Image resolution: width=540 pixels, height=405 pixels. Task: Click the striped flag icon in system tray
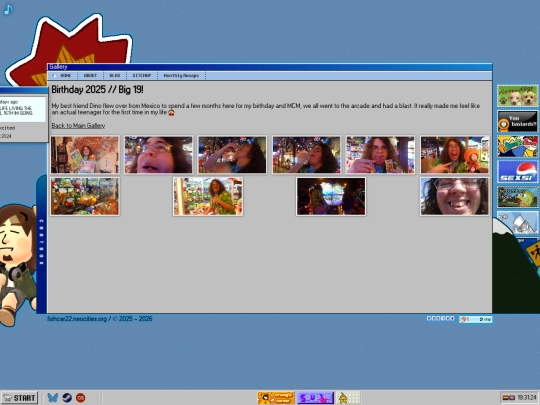[x=505, y=398]
